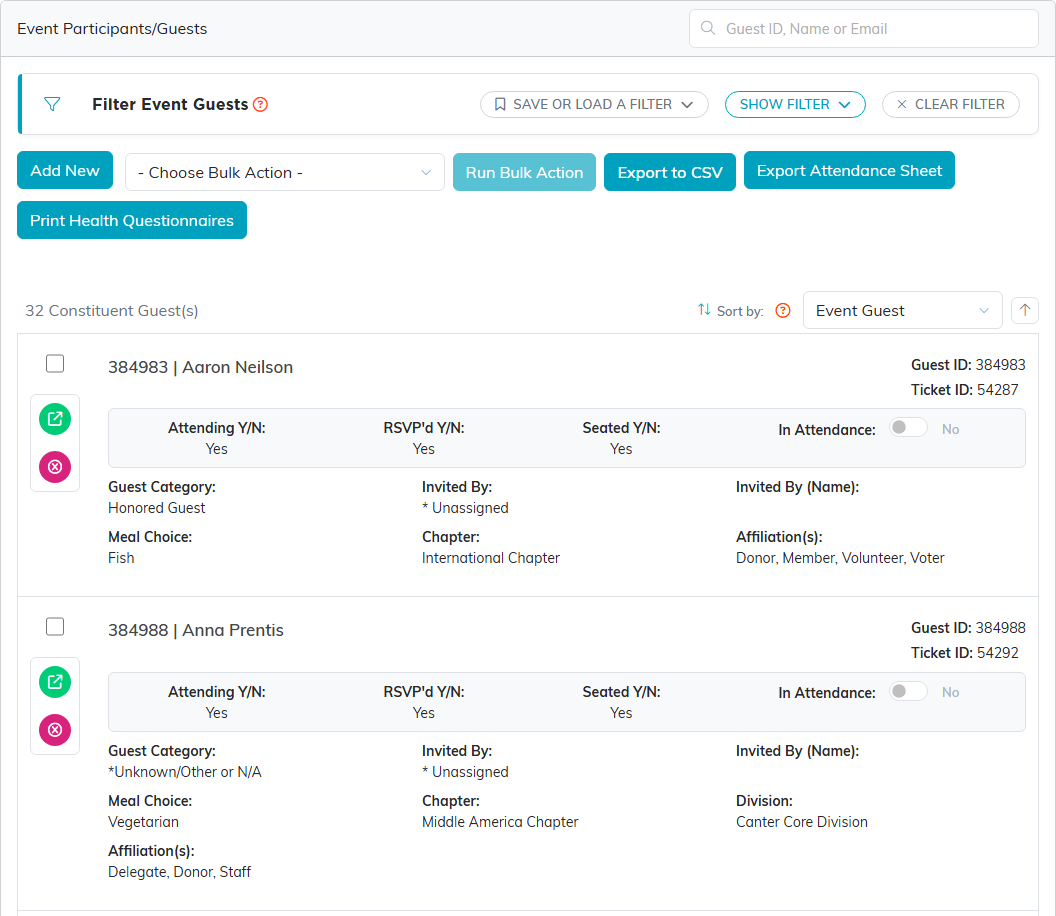Toggle sort direction arrow button
1056x916 pixels.
point(1024,310)
